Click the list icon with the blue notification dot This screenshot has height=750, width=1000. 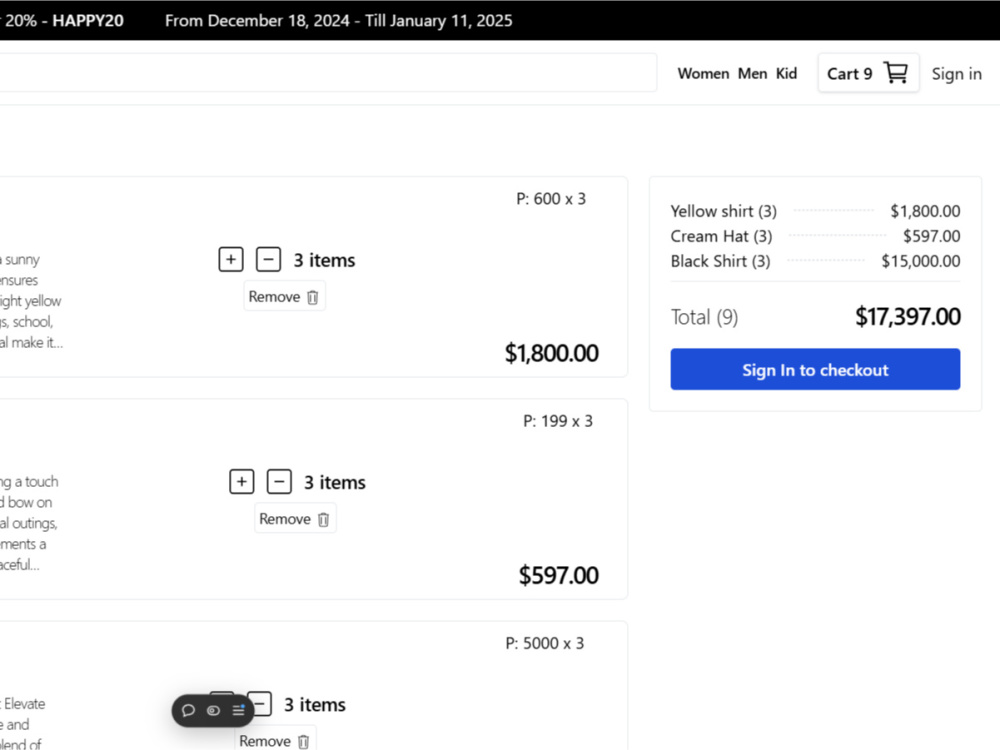click(x=238, y=711)
